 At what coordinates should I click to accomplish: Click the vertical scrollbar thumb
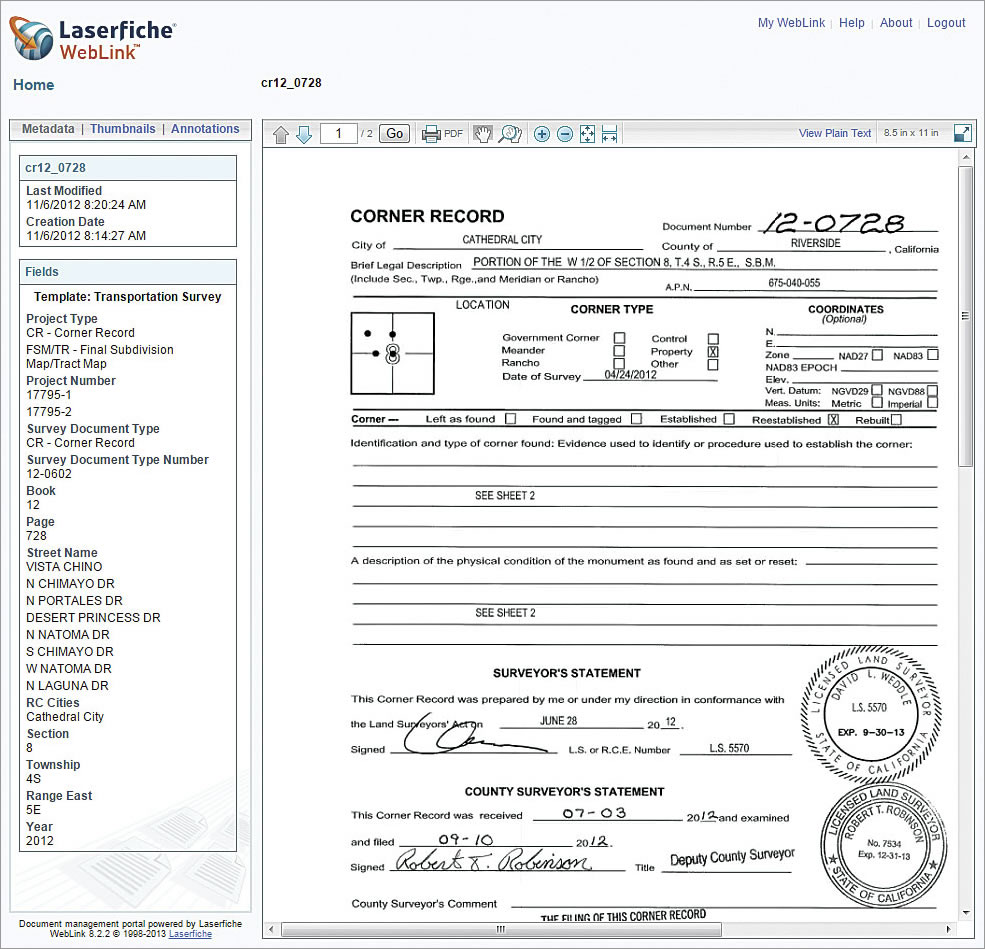966,316
